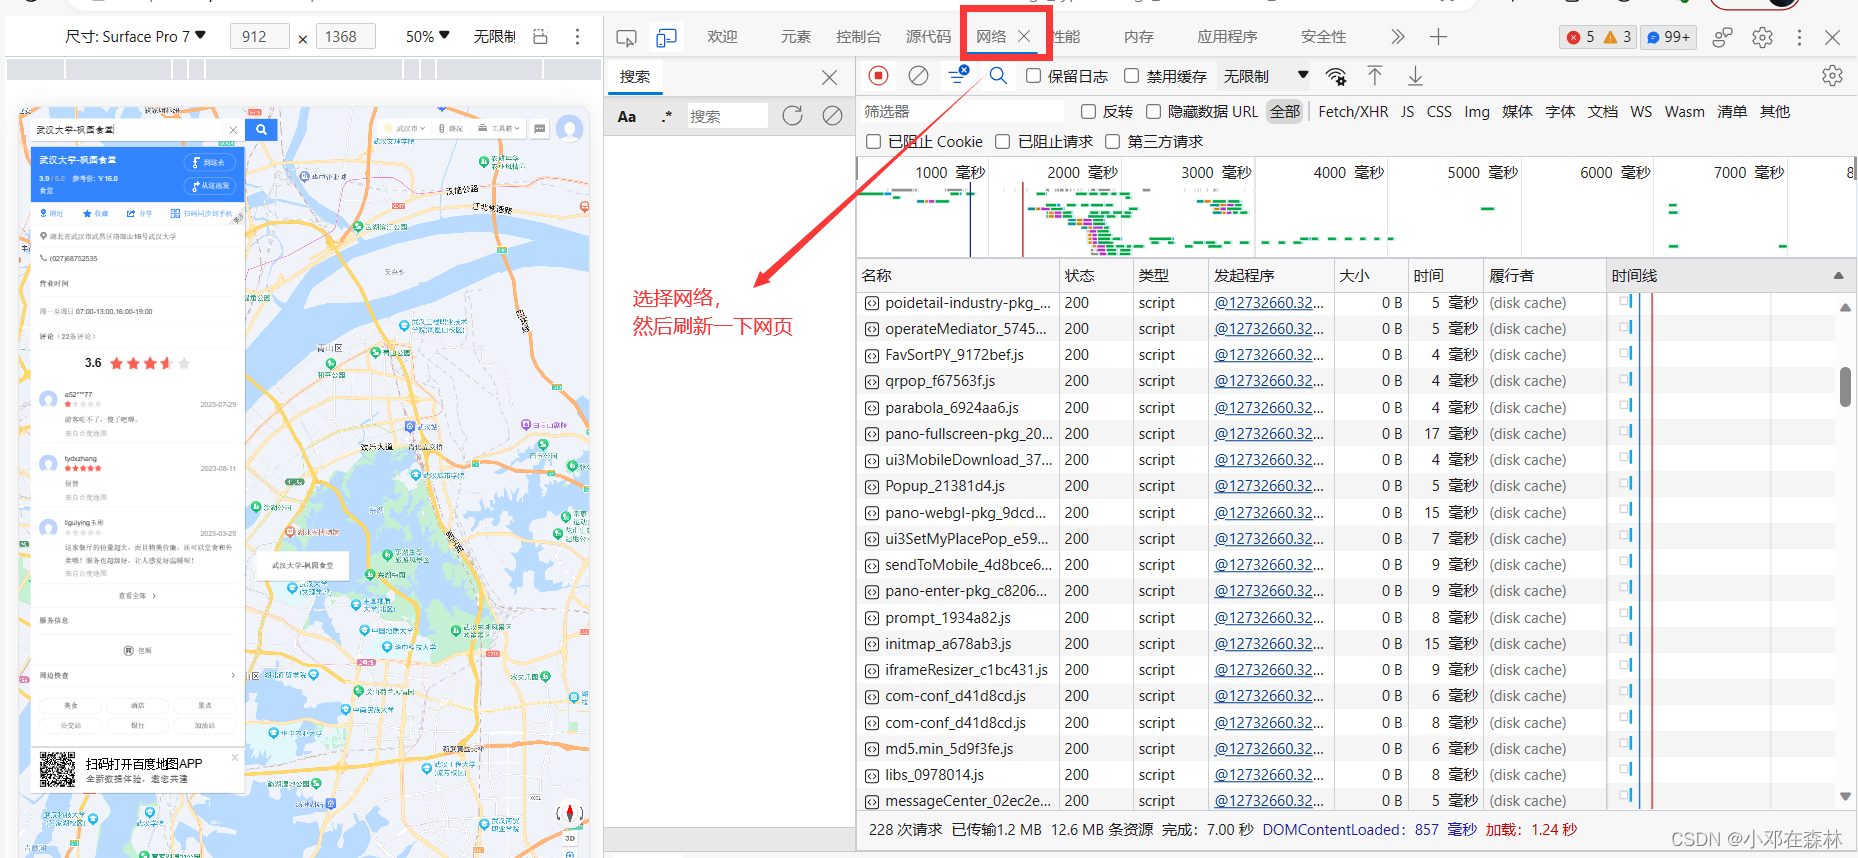The image size is (1858, 858).
Task: Click the export HAR download arrow
Action: coord(1415,76)
